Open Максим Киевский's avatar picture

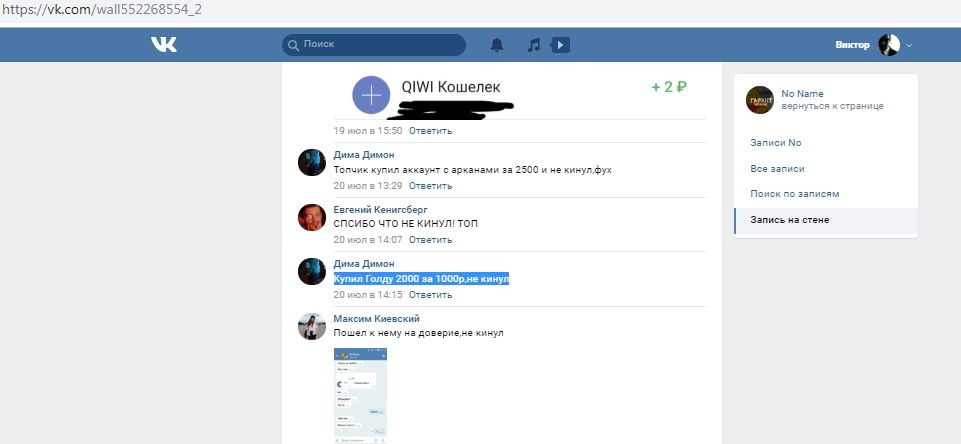[x=314, y=327]
